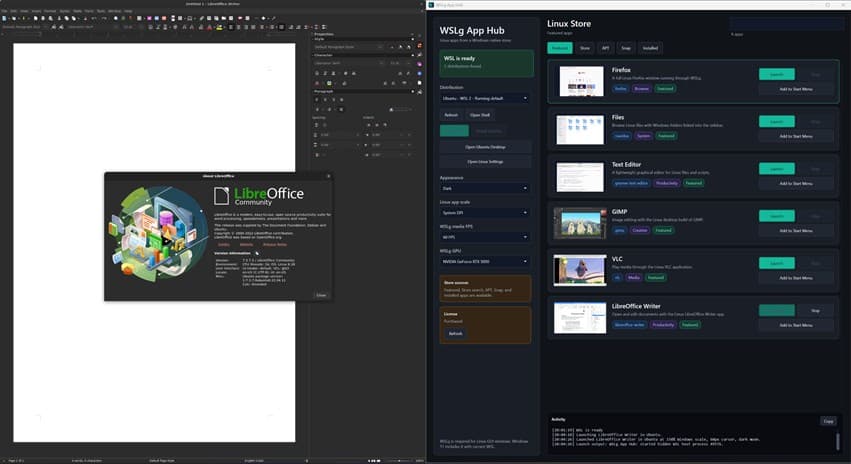The width and height of the screenshot is (851, 464).
Task: Switch to the Snap tab in Linux Store
Action: (626, 48)
